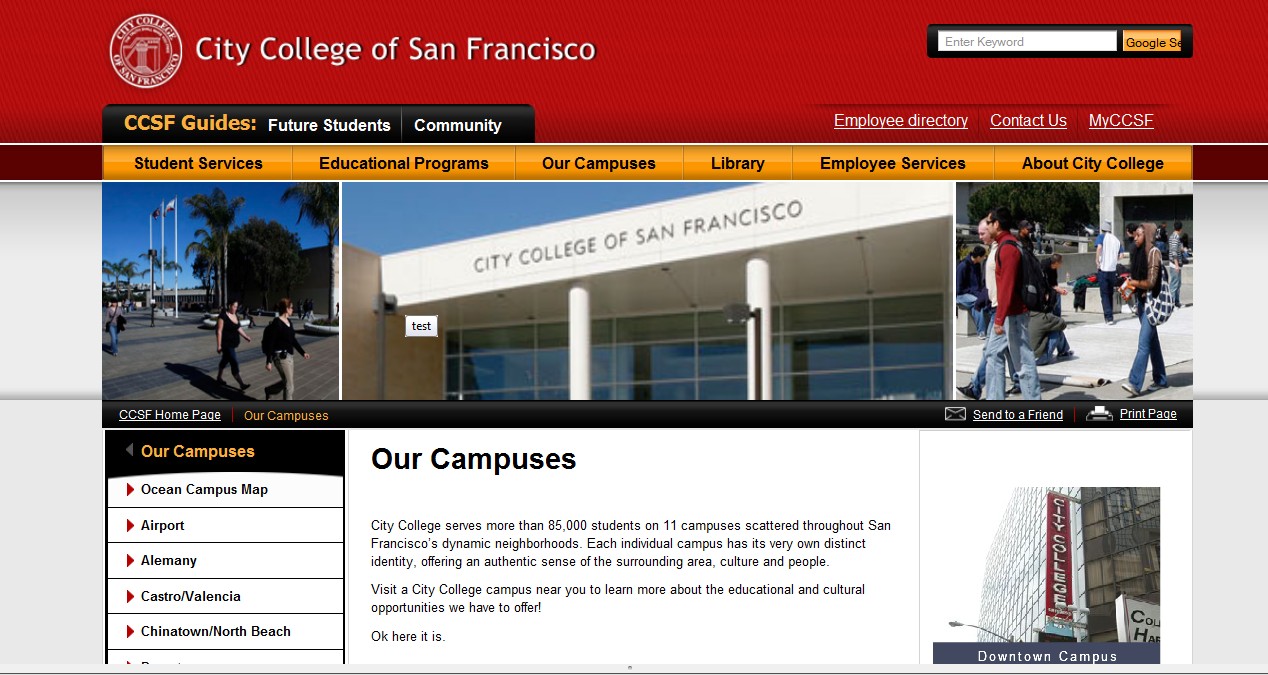
Task: Open the About City College menu
Action: [x=1092, y=163]
